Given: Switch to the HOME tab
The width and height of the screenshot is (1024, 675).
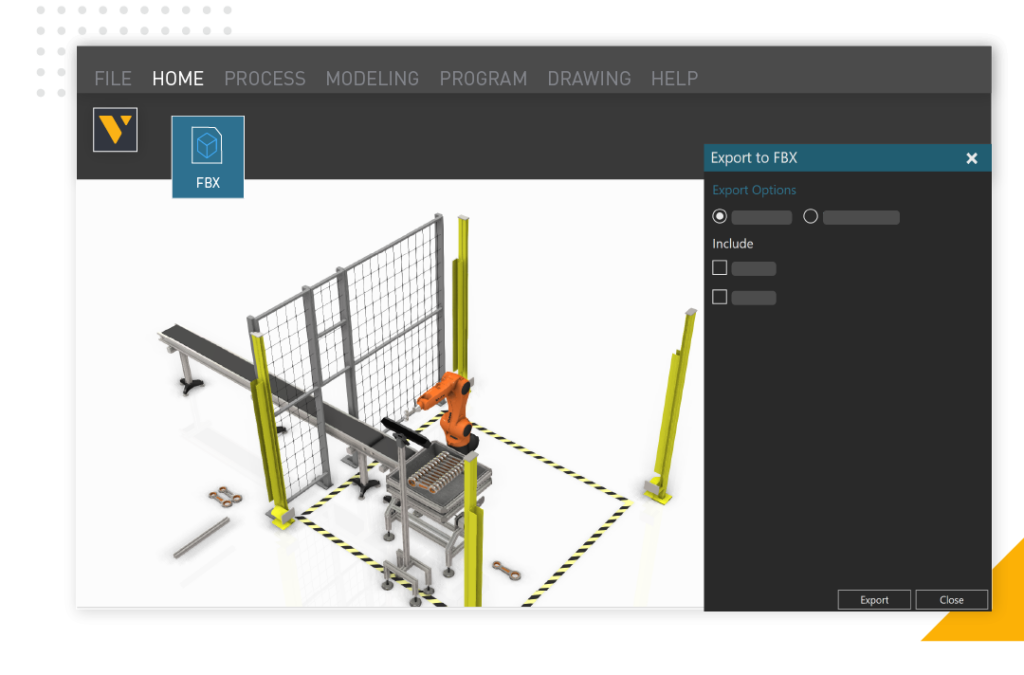Looking at the screenshot, I should [x=178, y=78].
